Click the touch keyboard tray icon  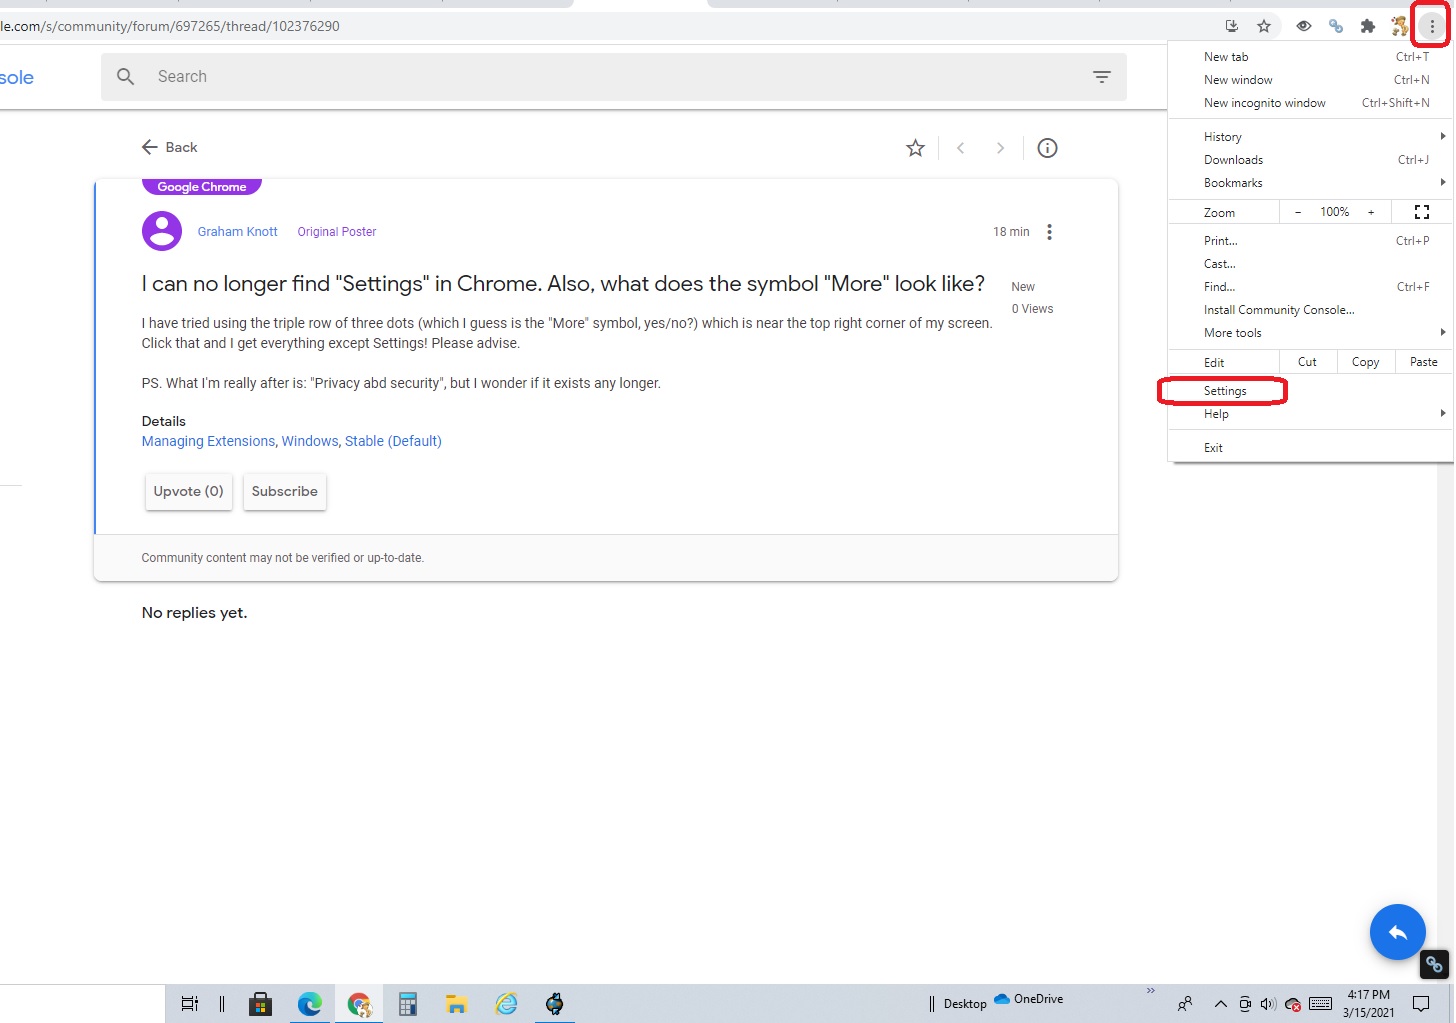coord(1320,1004)
